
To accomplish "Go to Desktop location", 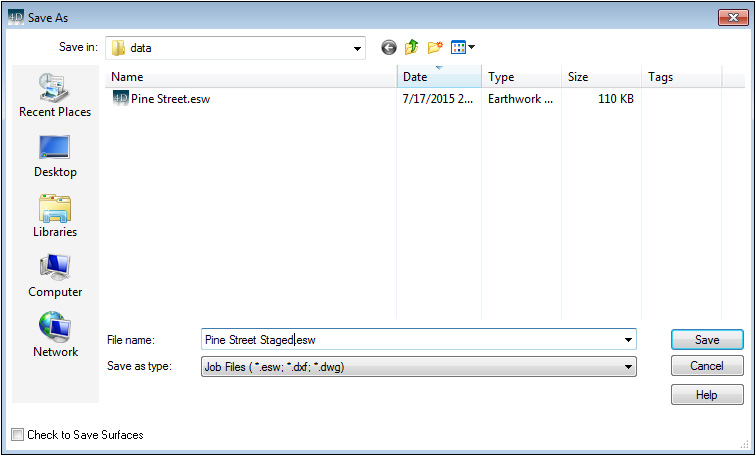I will point(55,156).
